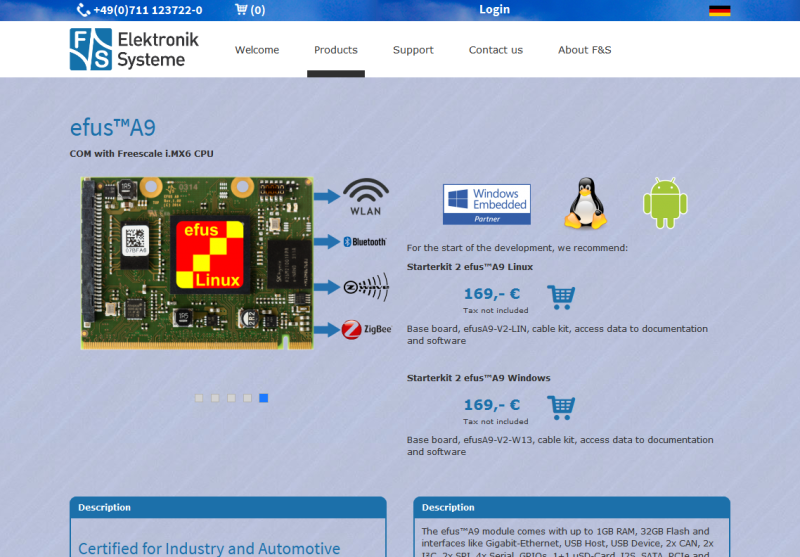
Task: Click the Login link
Action: point(494,9)
